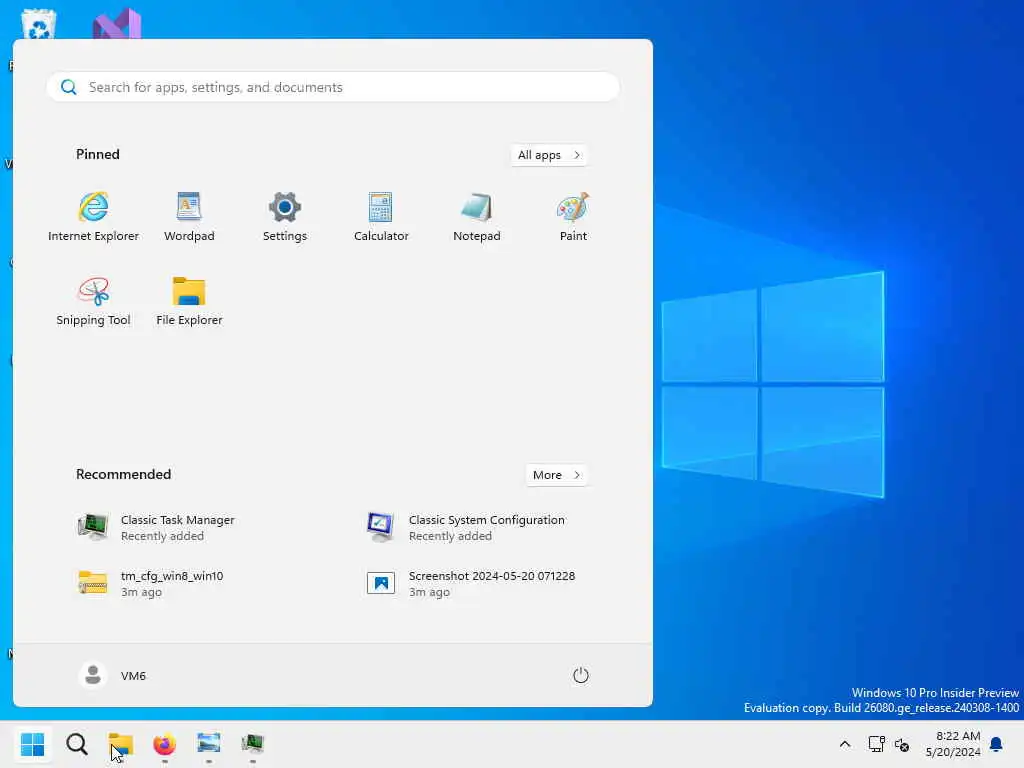Open the Settings gear app
The width and height of the screenshot is (1024, 768).
point(285,217)
